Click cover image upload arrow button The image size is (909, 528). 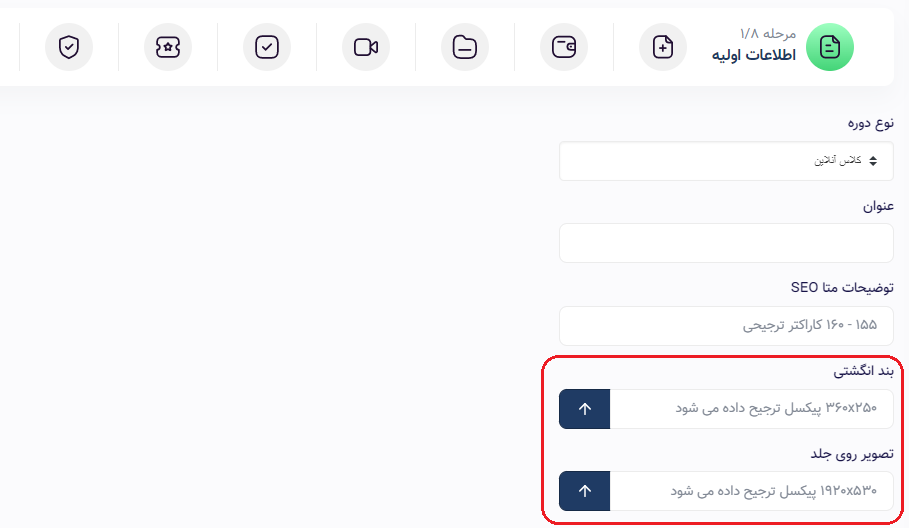click(x=584, y=491)
